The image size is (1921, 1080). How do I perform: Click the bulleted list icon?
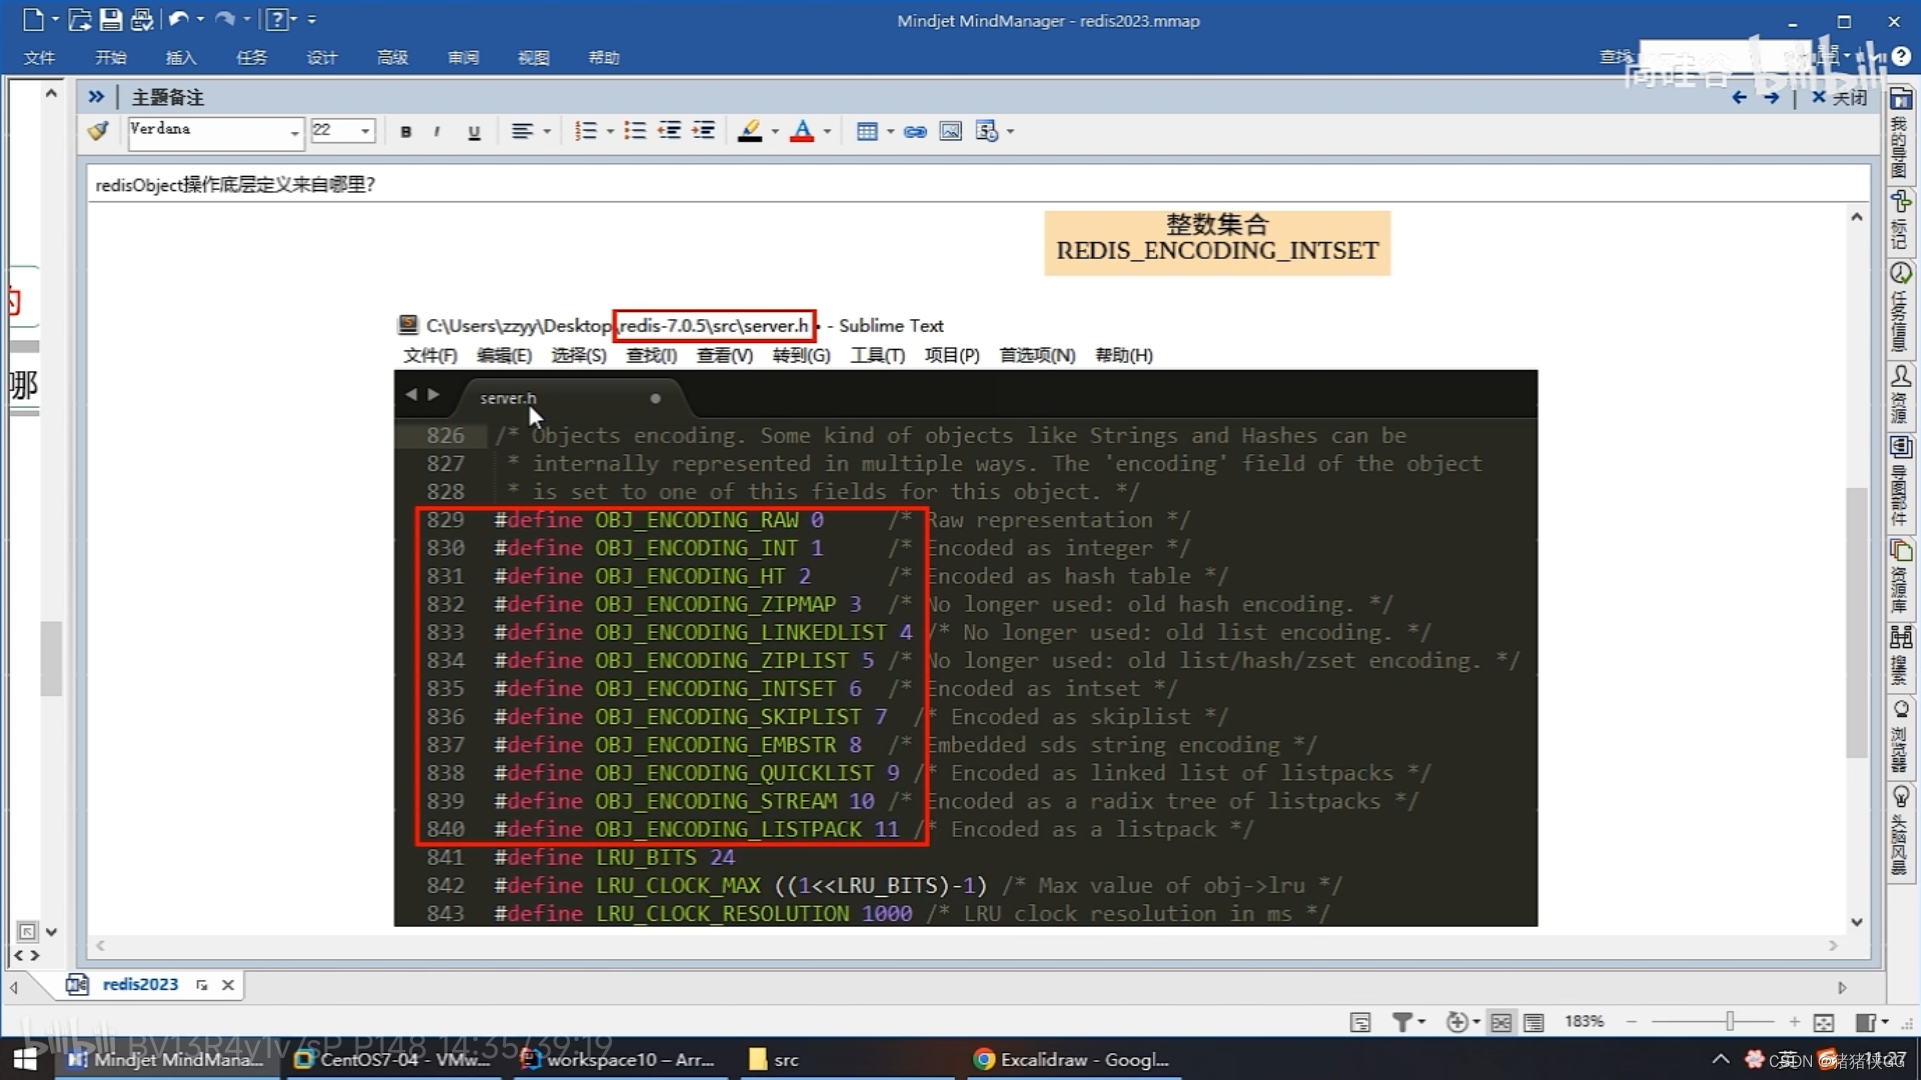click(x=635, y=131)
